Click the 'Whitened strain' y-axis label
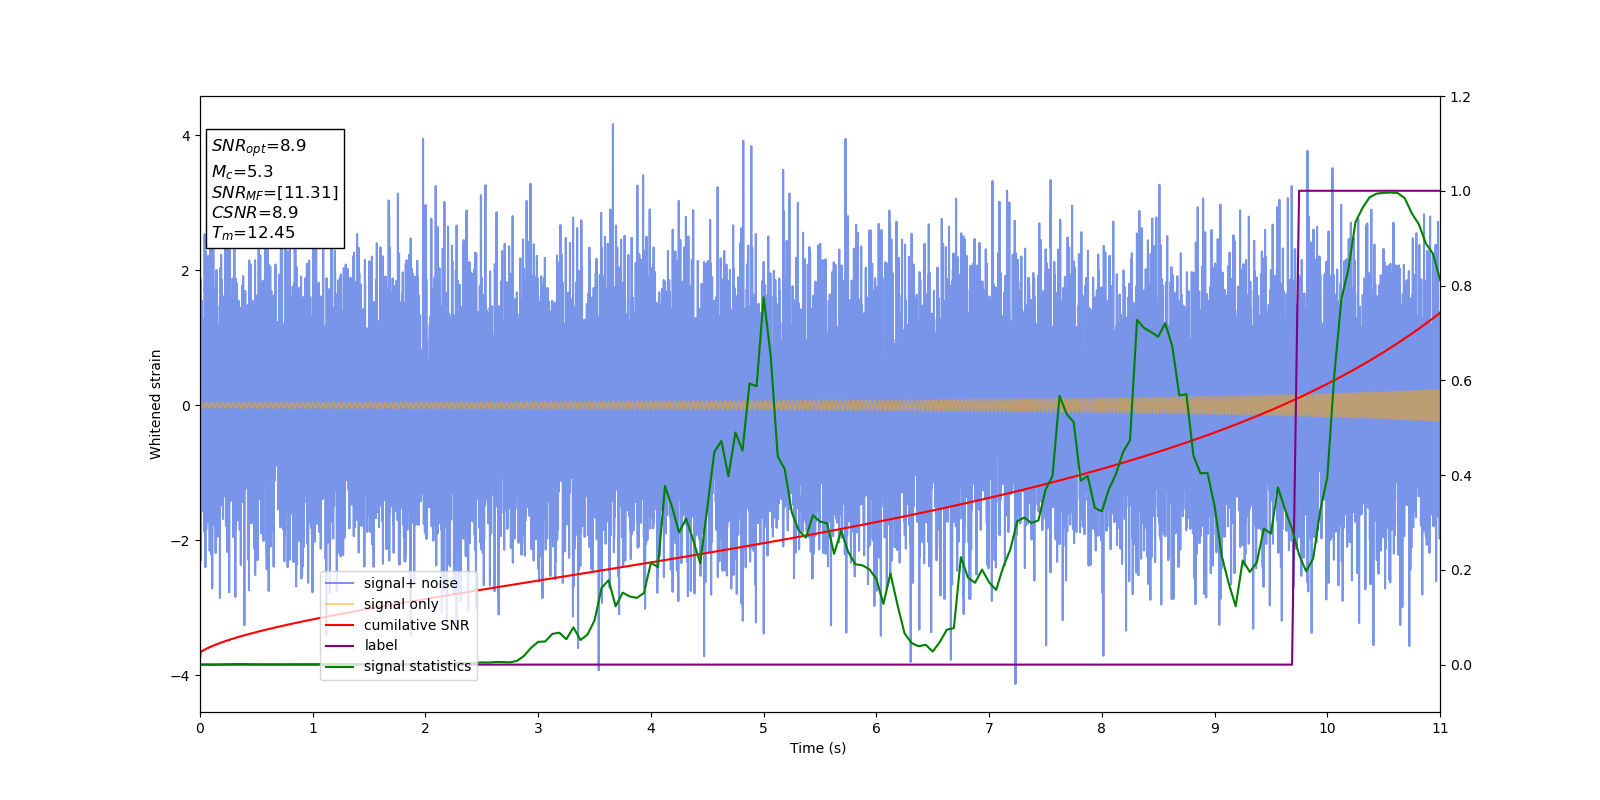This screenshot has height=800, width=1600. 156,404
